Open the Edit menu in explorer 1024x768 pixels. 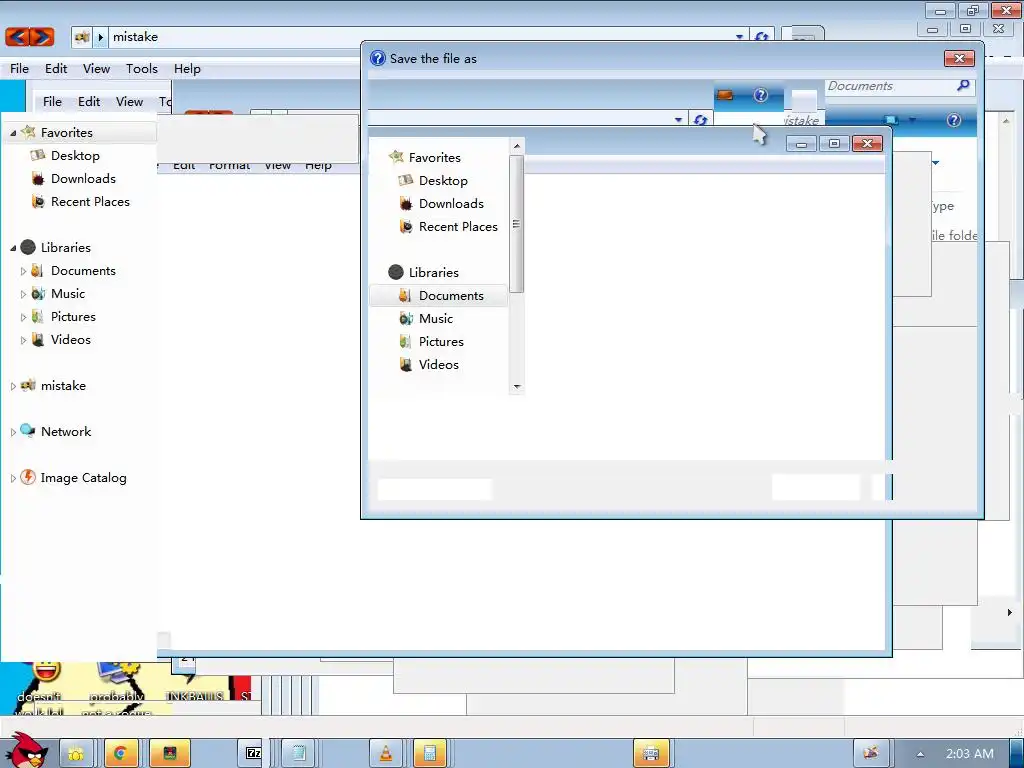pyautogui.click(x=56, y=69)
